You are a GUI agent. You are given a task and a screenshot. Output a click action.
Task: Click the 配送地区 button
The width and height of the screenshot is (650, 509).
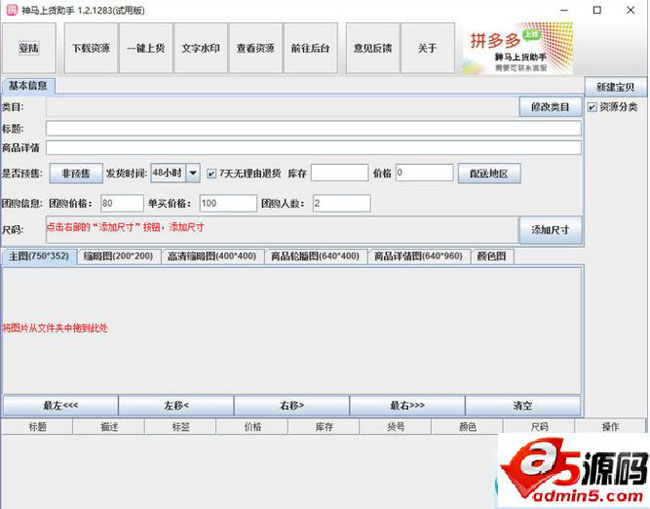[489, 173]
